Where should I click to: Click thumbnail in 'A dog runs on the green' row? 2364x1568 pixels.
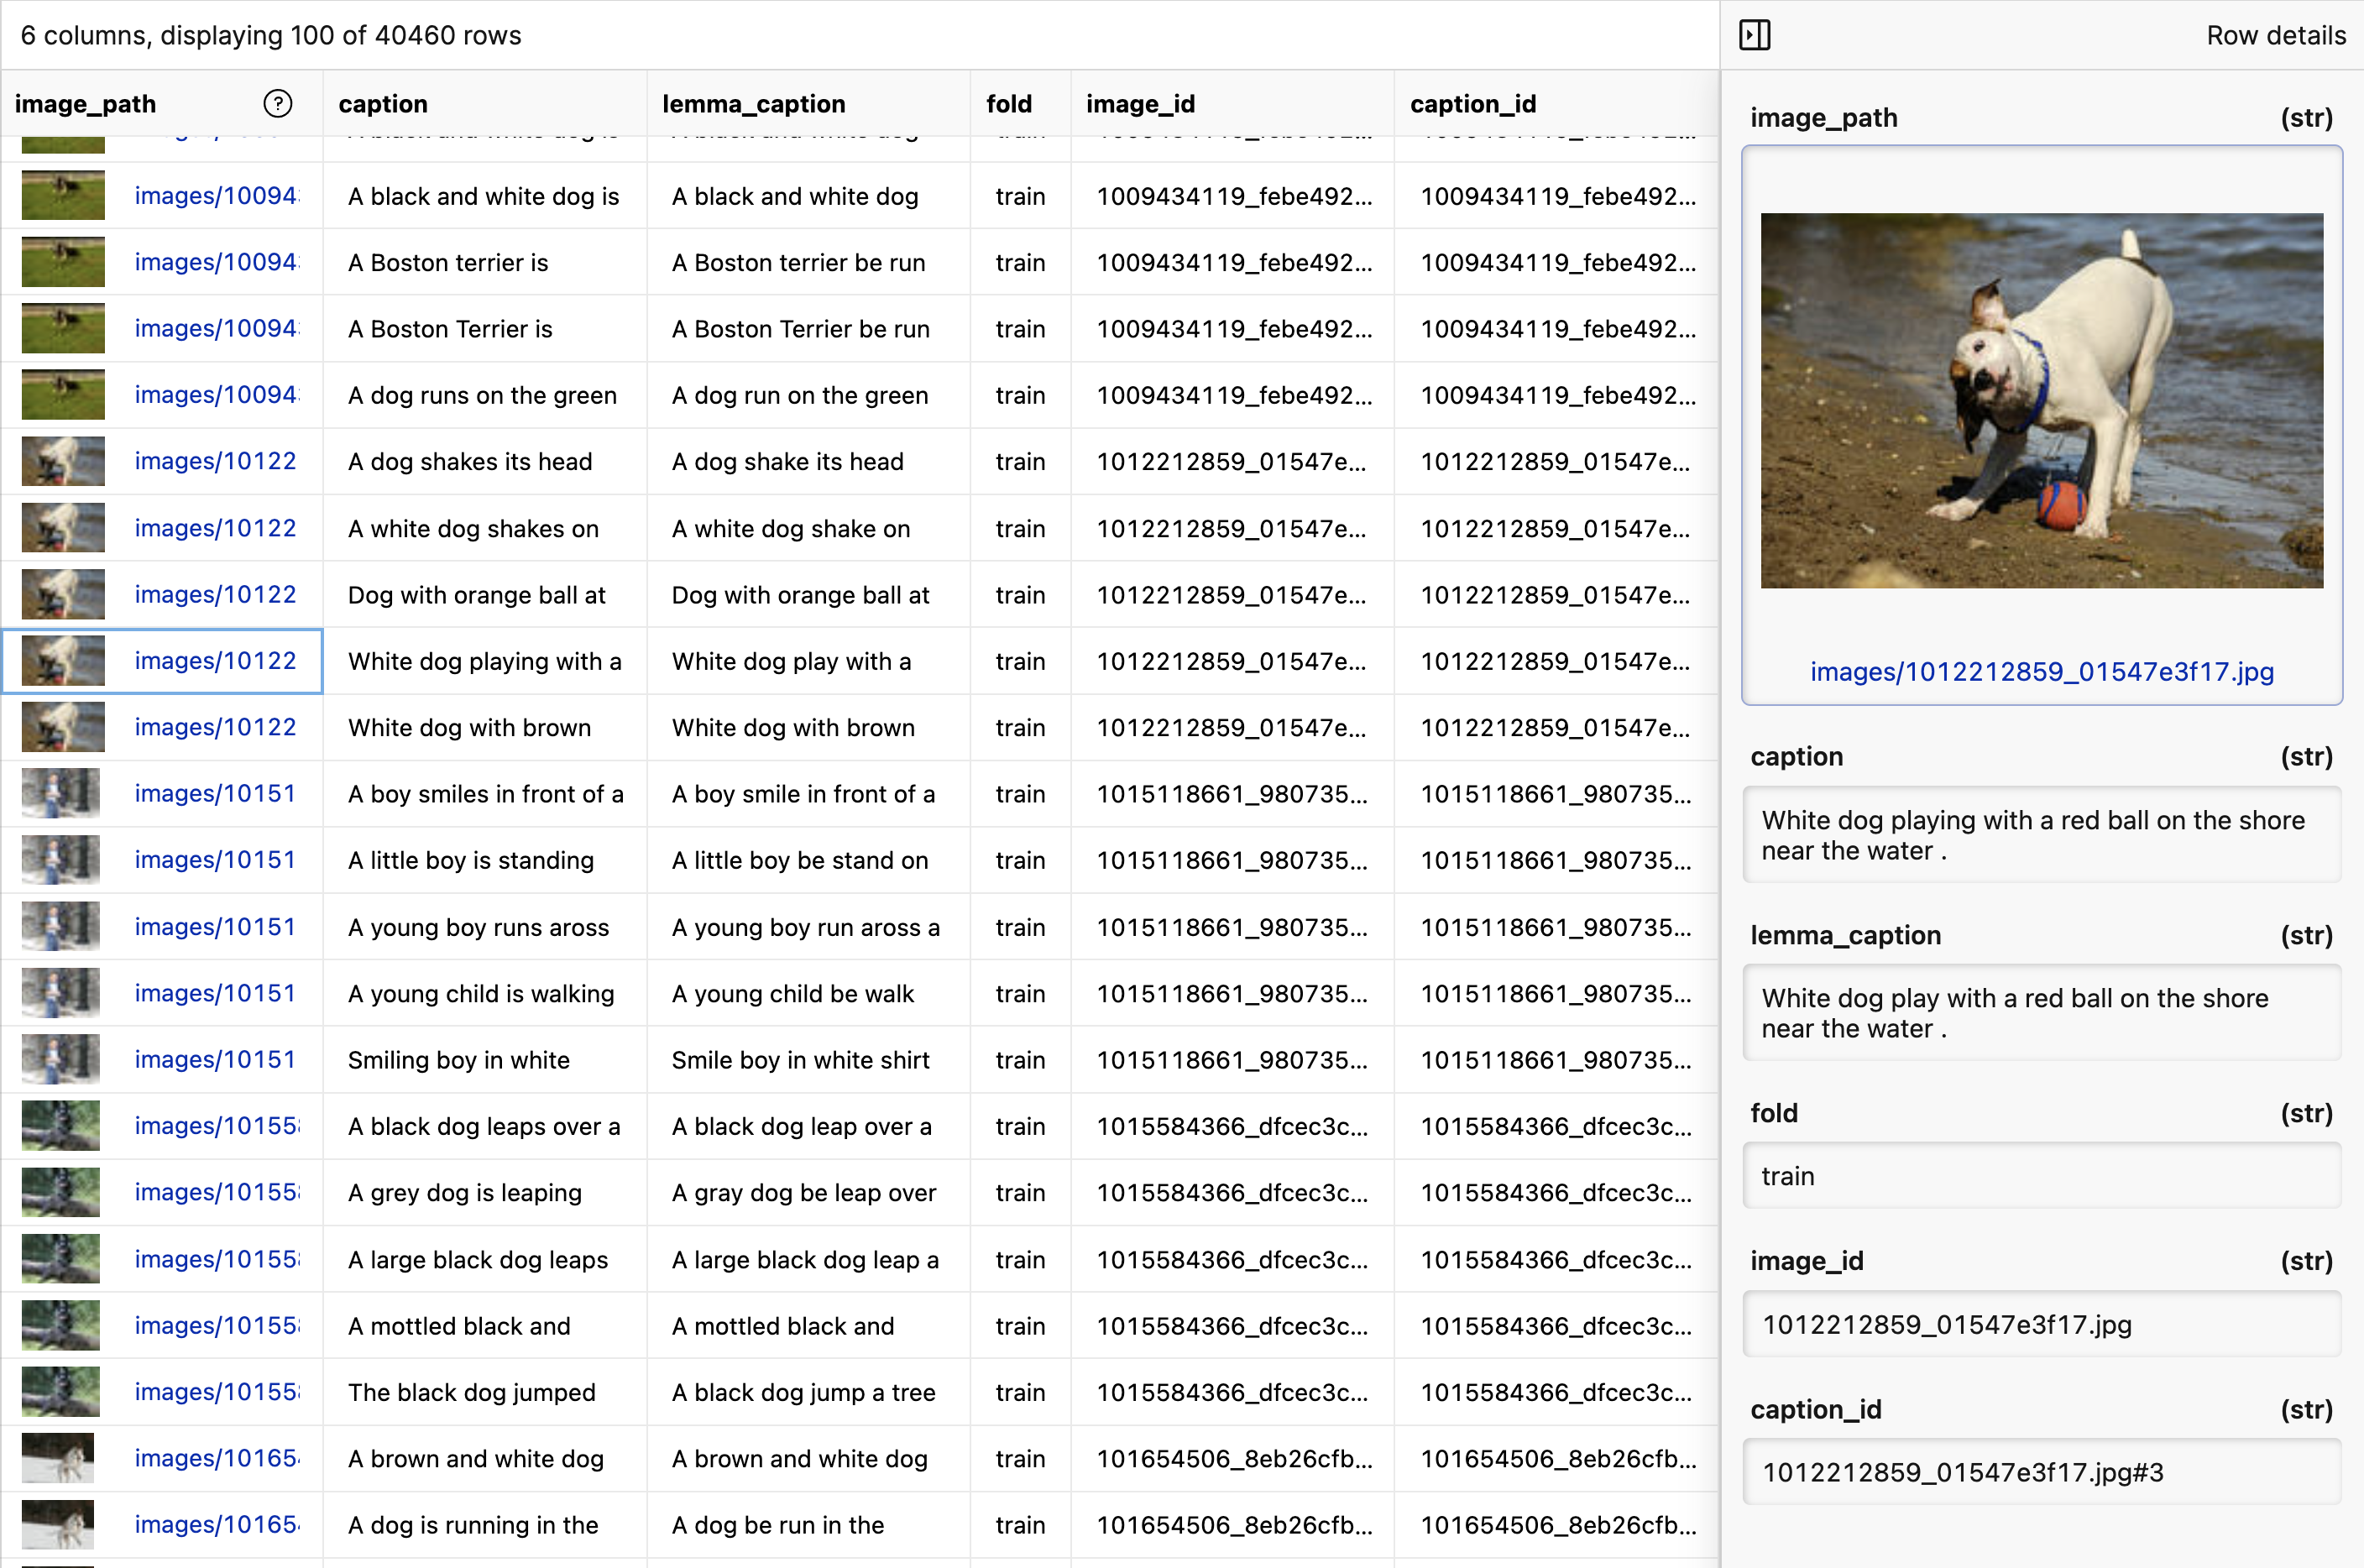coord(63,394)
